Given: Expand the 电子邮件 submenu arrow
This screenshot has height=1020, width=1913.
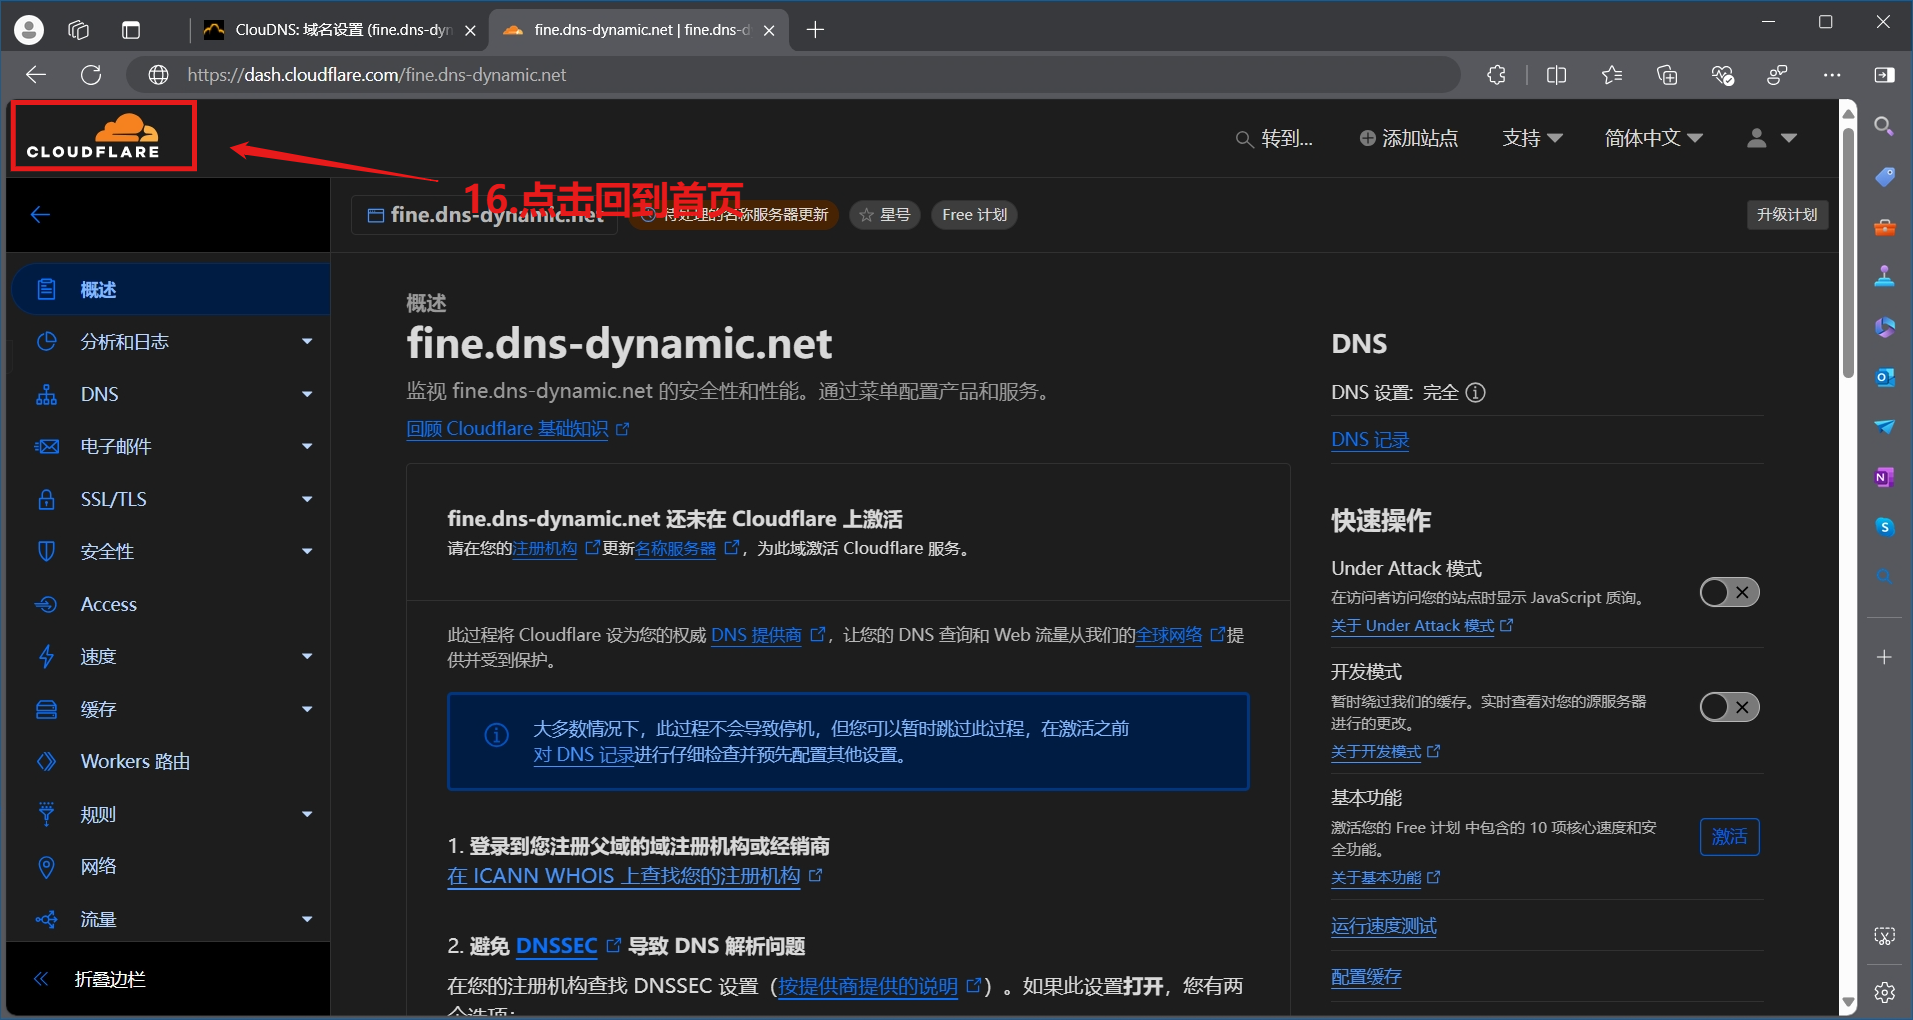Looking at the screenshot, I should pyautogui.click(x=307, y=447).
